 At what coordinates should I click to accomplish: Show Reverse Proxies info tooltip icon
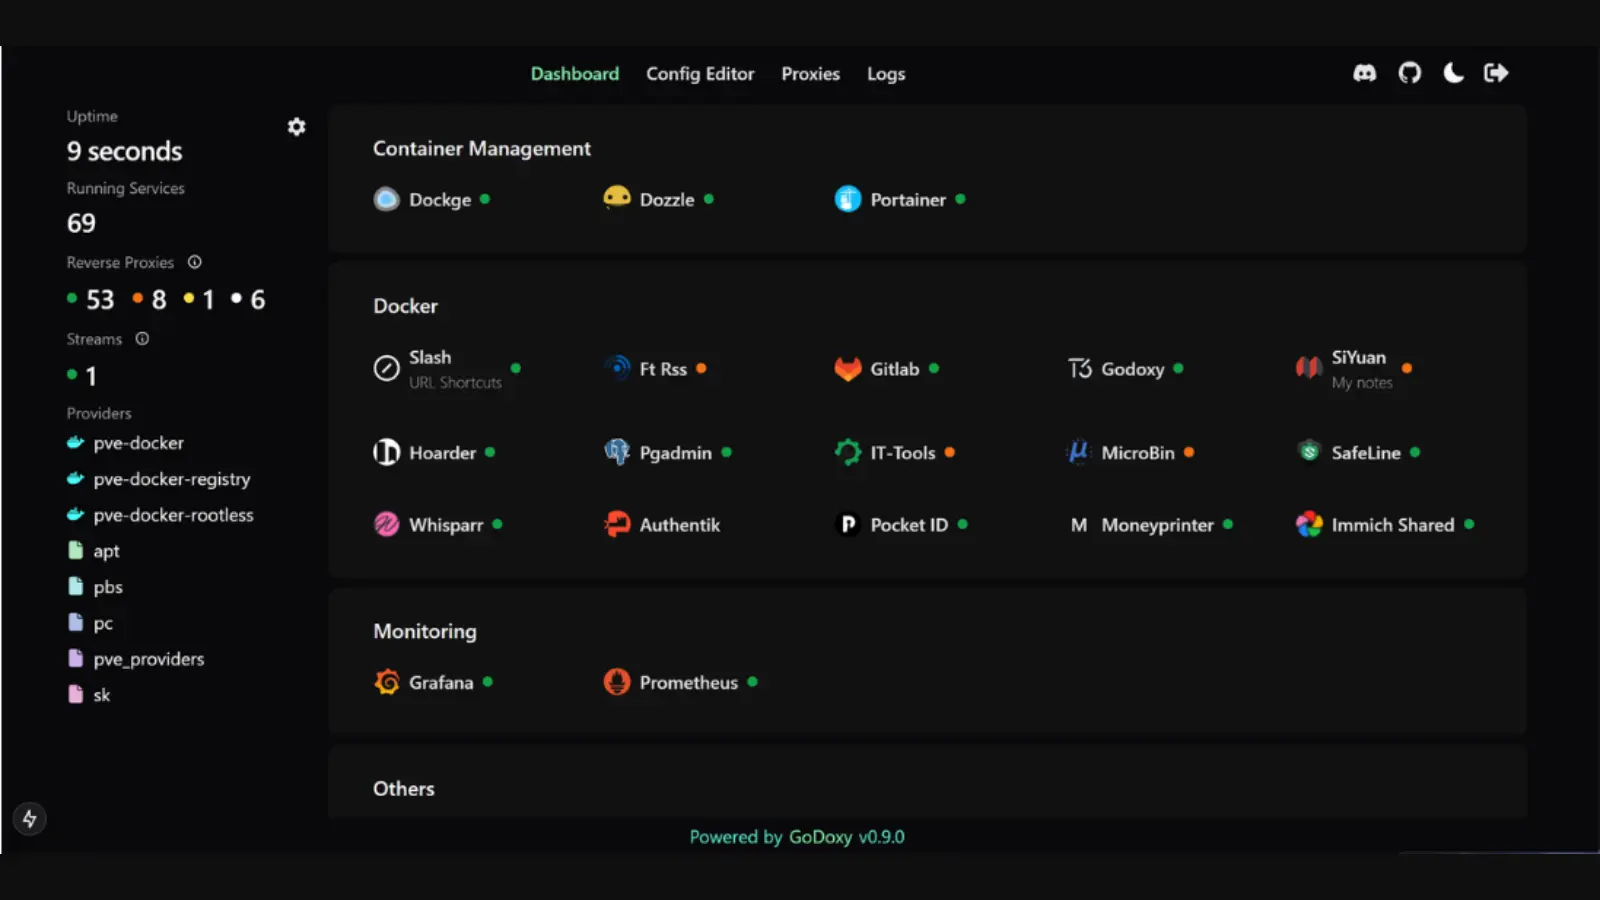tap(195, 262)
